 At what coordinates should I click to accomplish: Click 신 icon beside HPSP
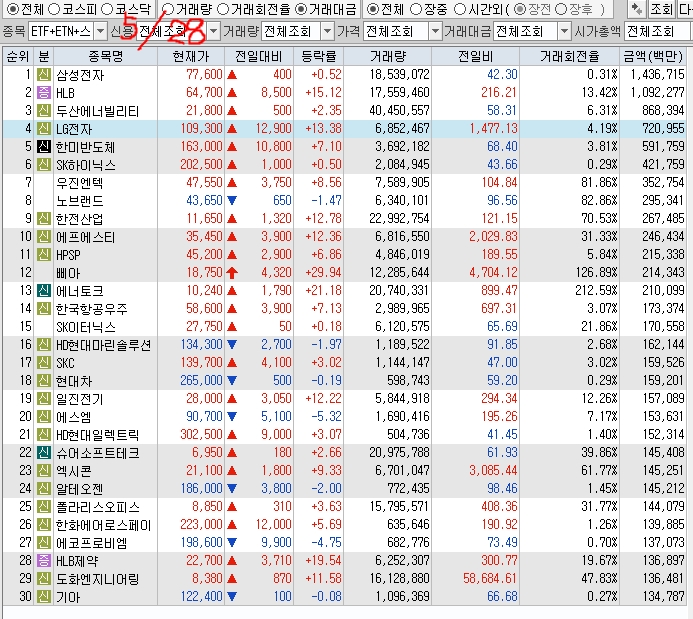pyautogui.click(x=44, y=255)
